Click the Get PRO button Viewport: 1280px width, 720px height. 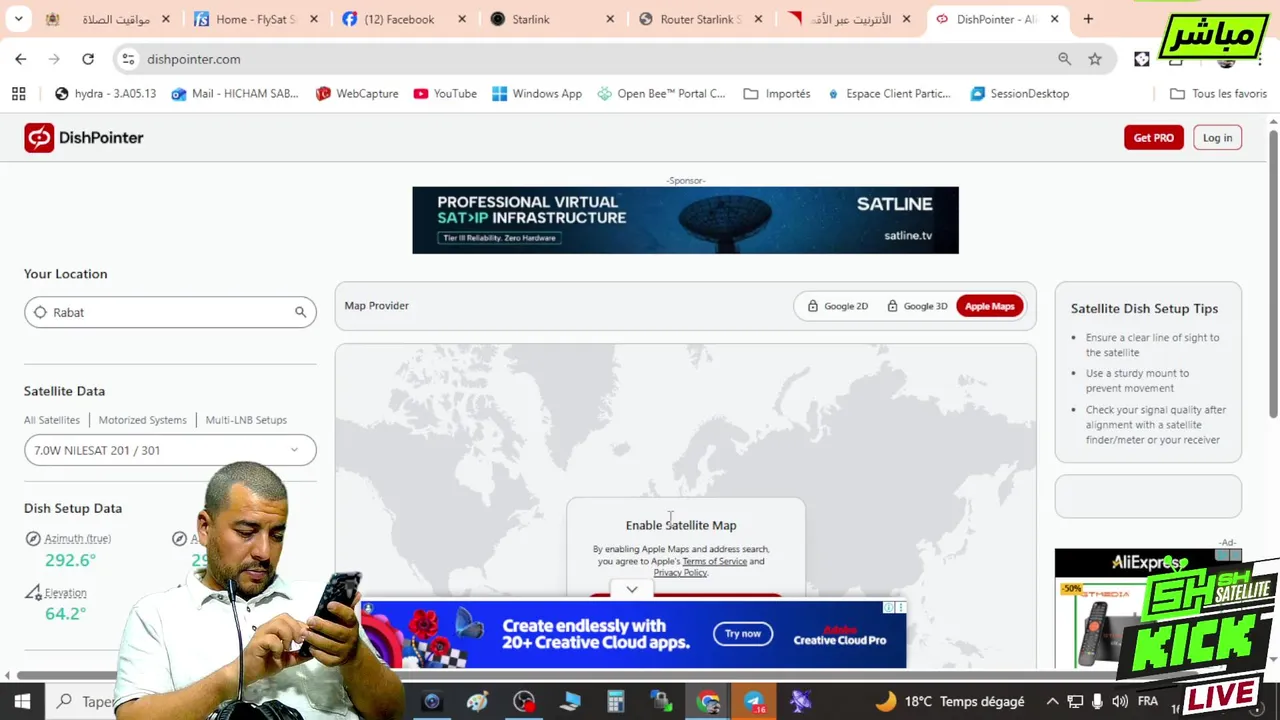1154,138
